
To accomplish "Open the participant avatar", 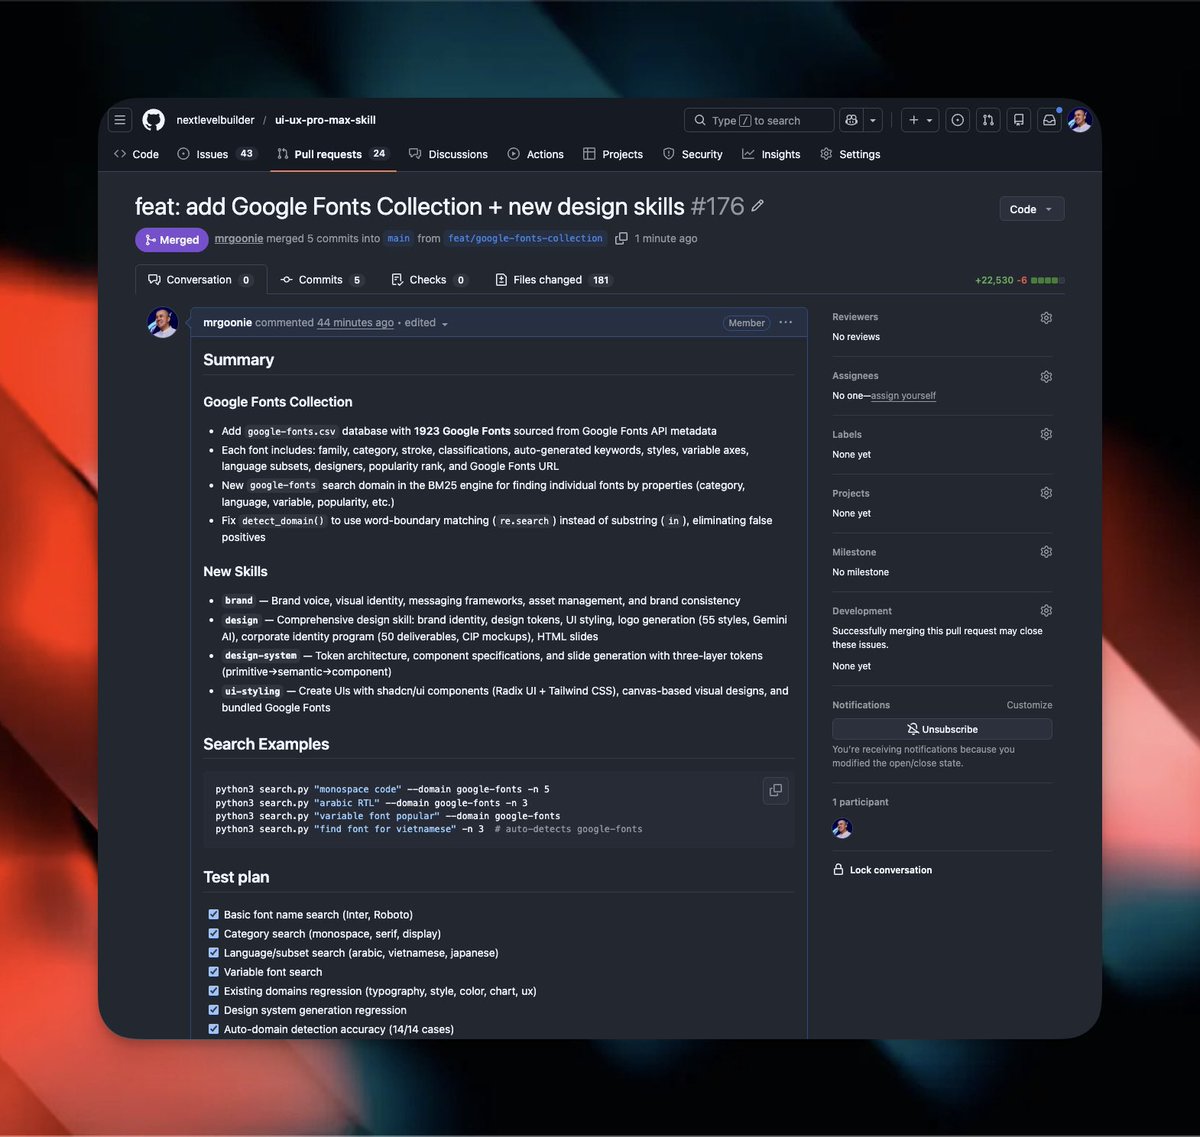I will [x=842, y=828].
